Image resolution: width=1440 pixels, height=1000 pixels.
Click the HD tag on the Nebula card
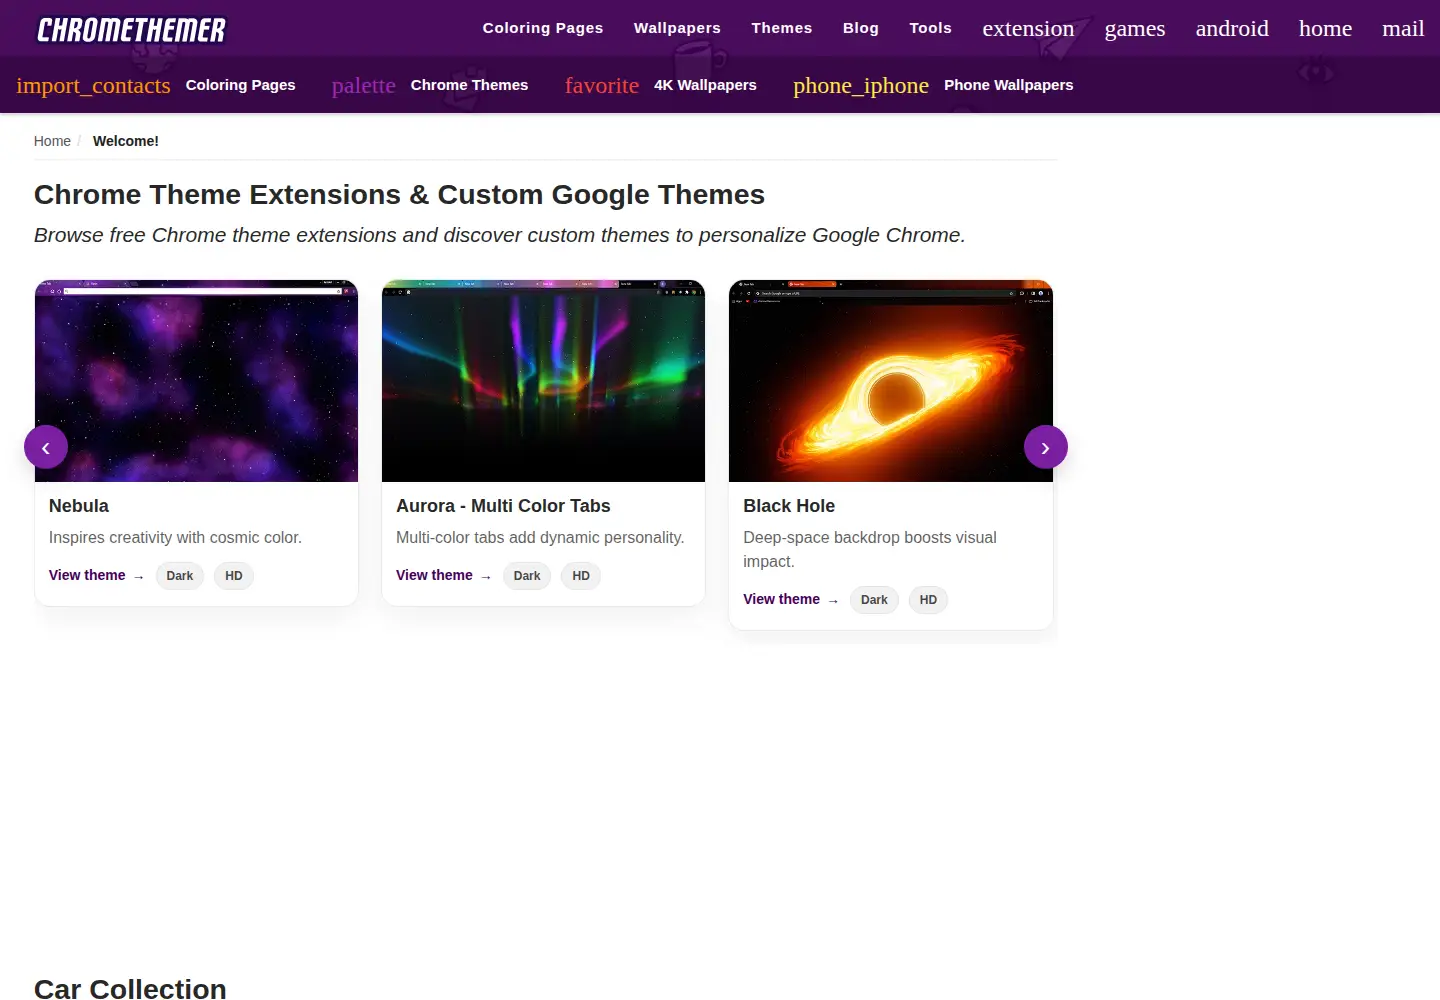tap(234, 576)
